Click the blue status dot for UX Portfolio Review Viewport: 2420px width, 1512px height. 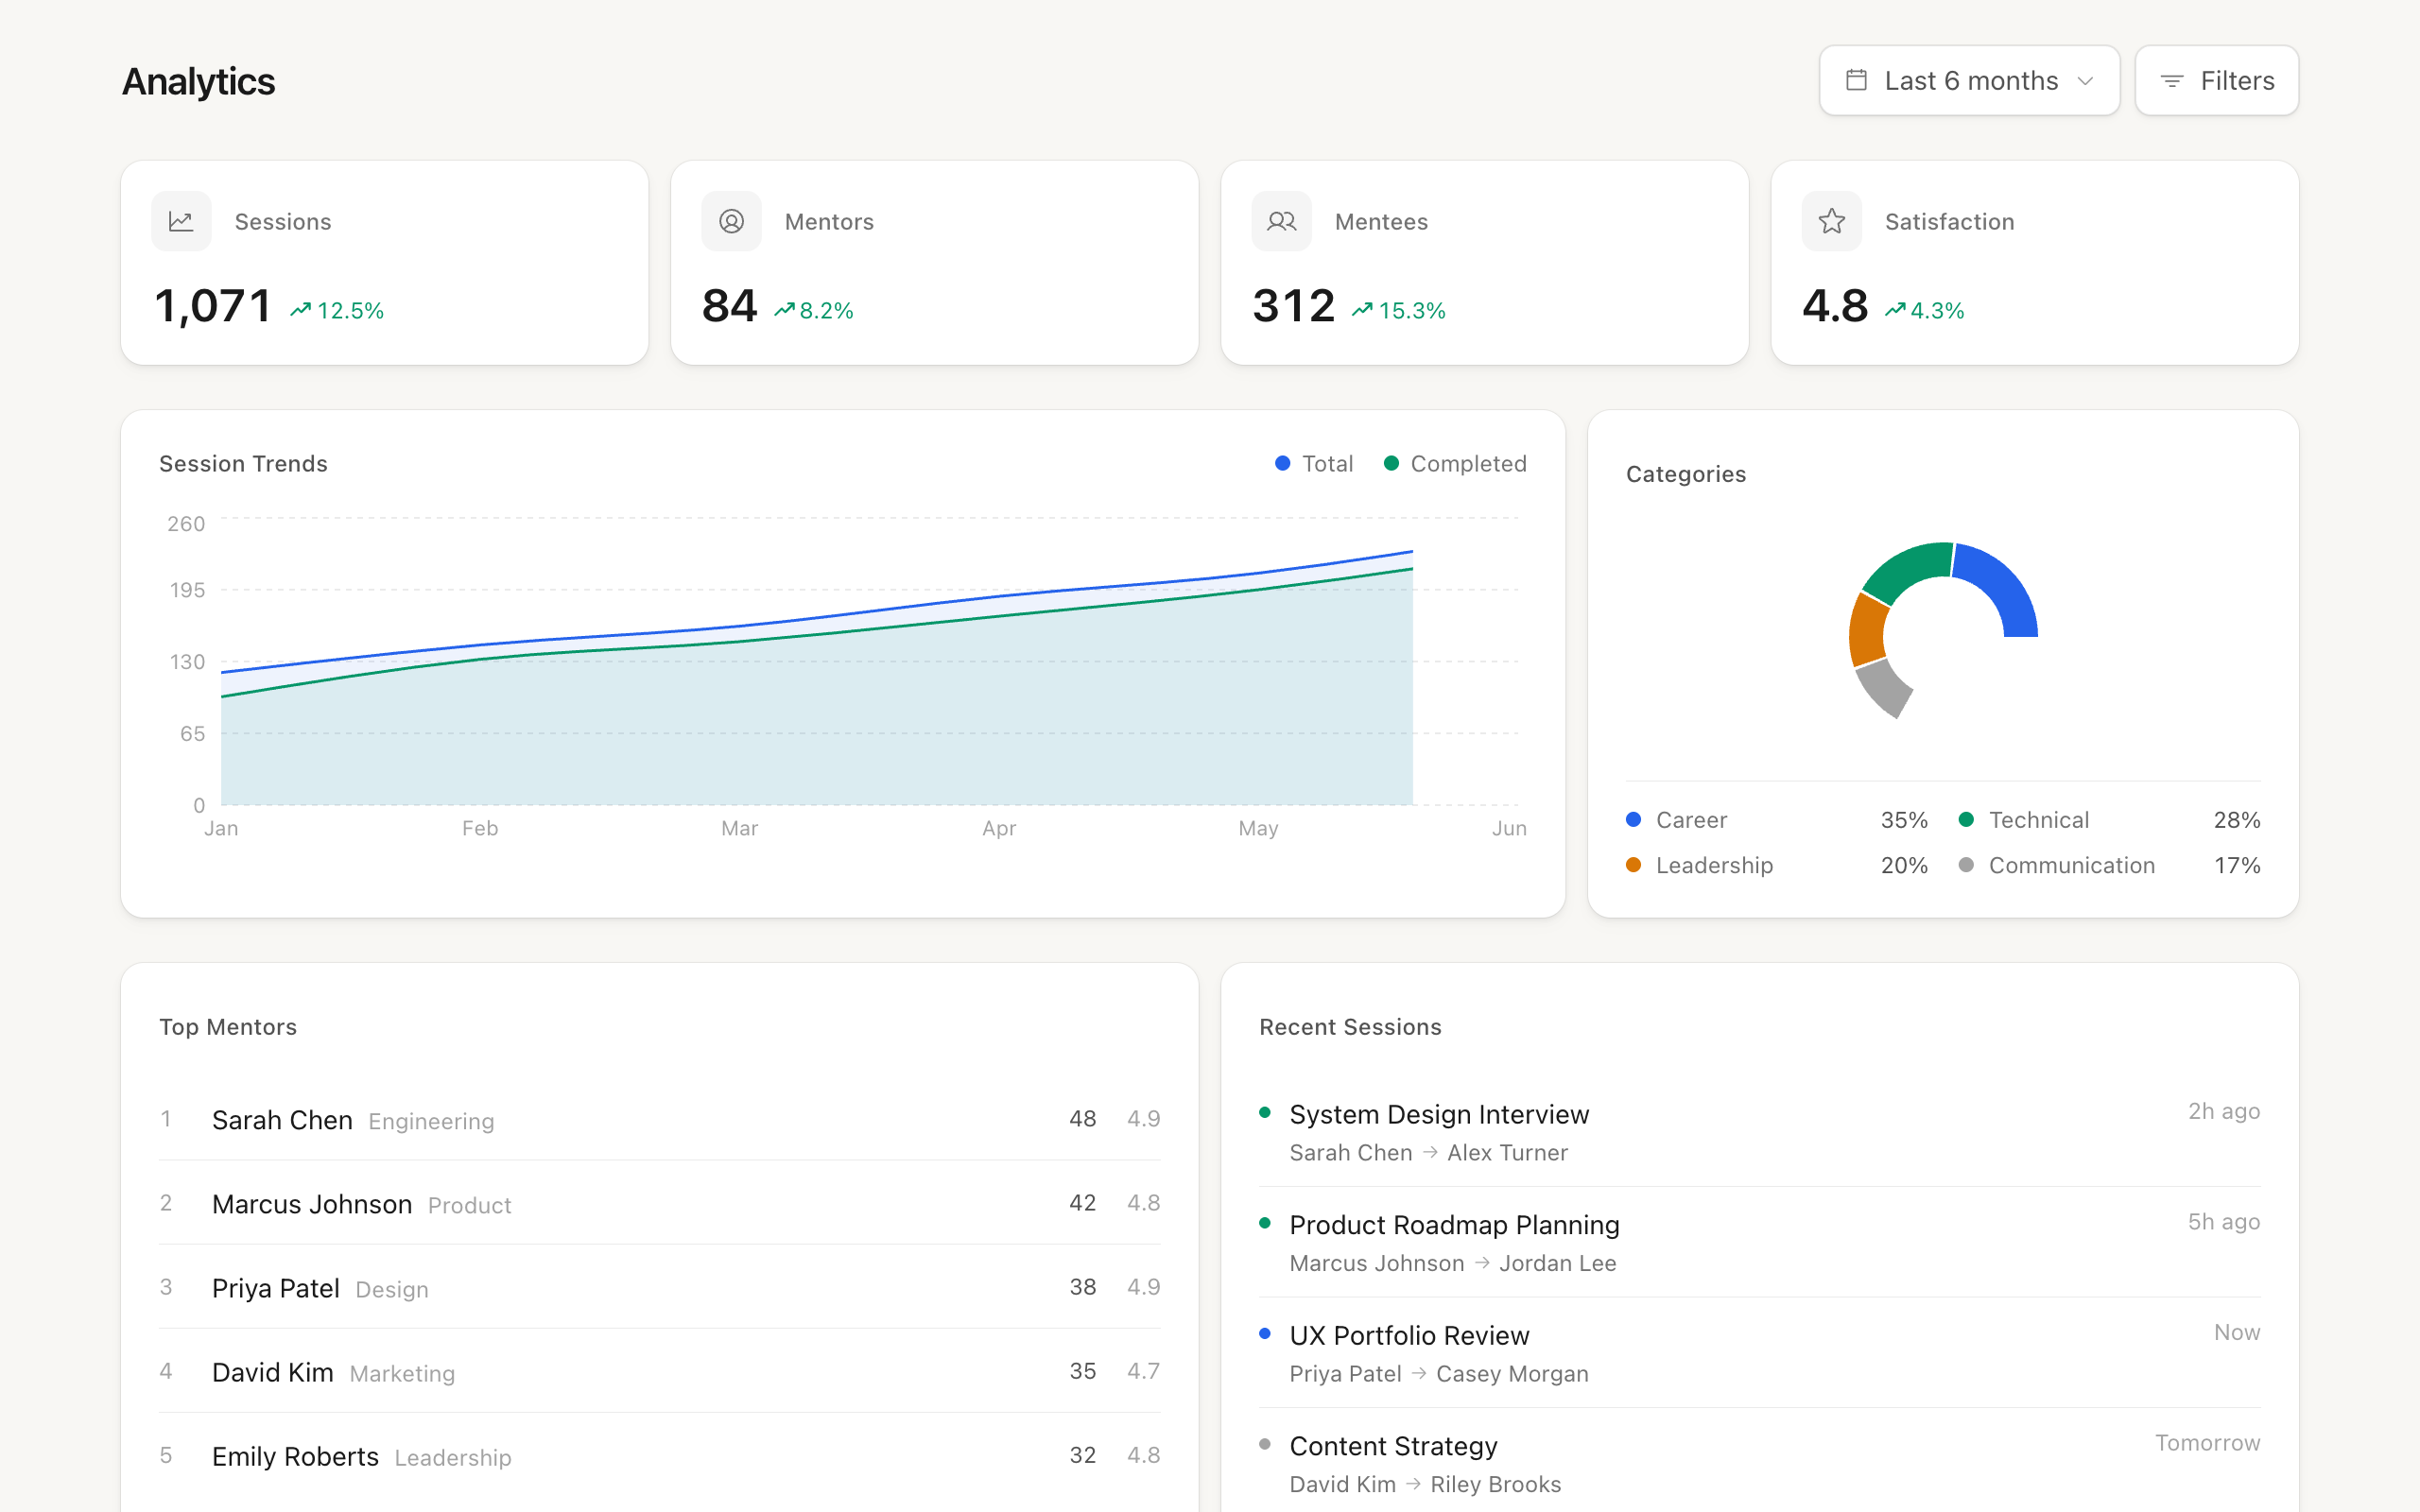click(1266, 1334)
